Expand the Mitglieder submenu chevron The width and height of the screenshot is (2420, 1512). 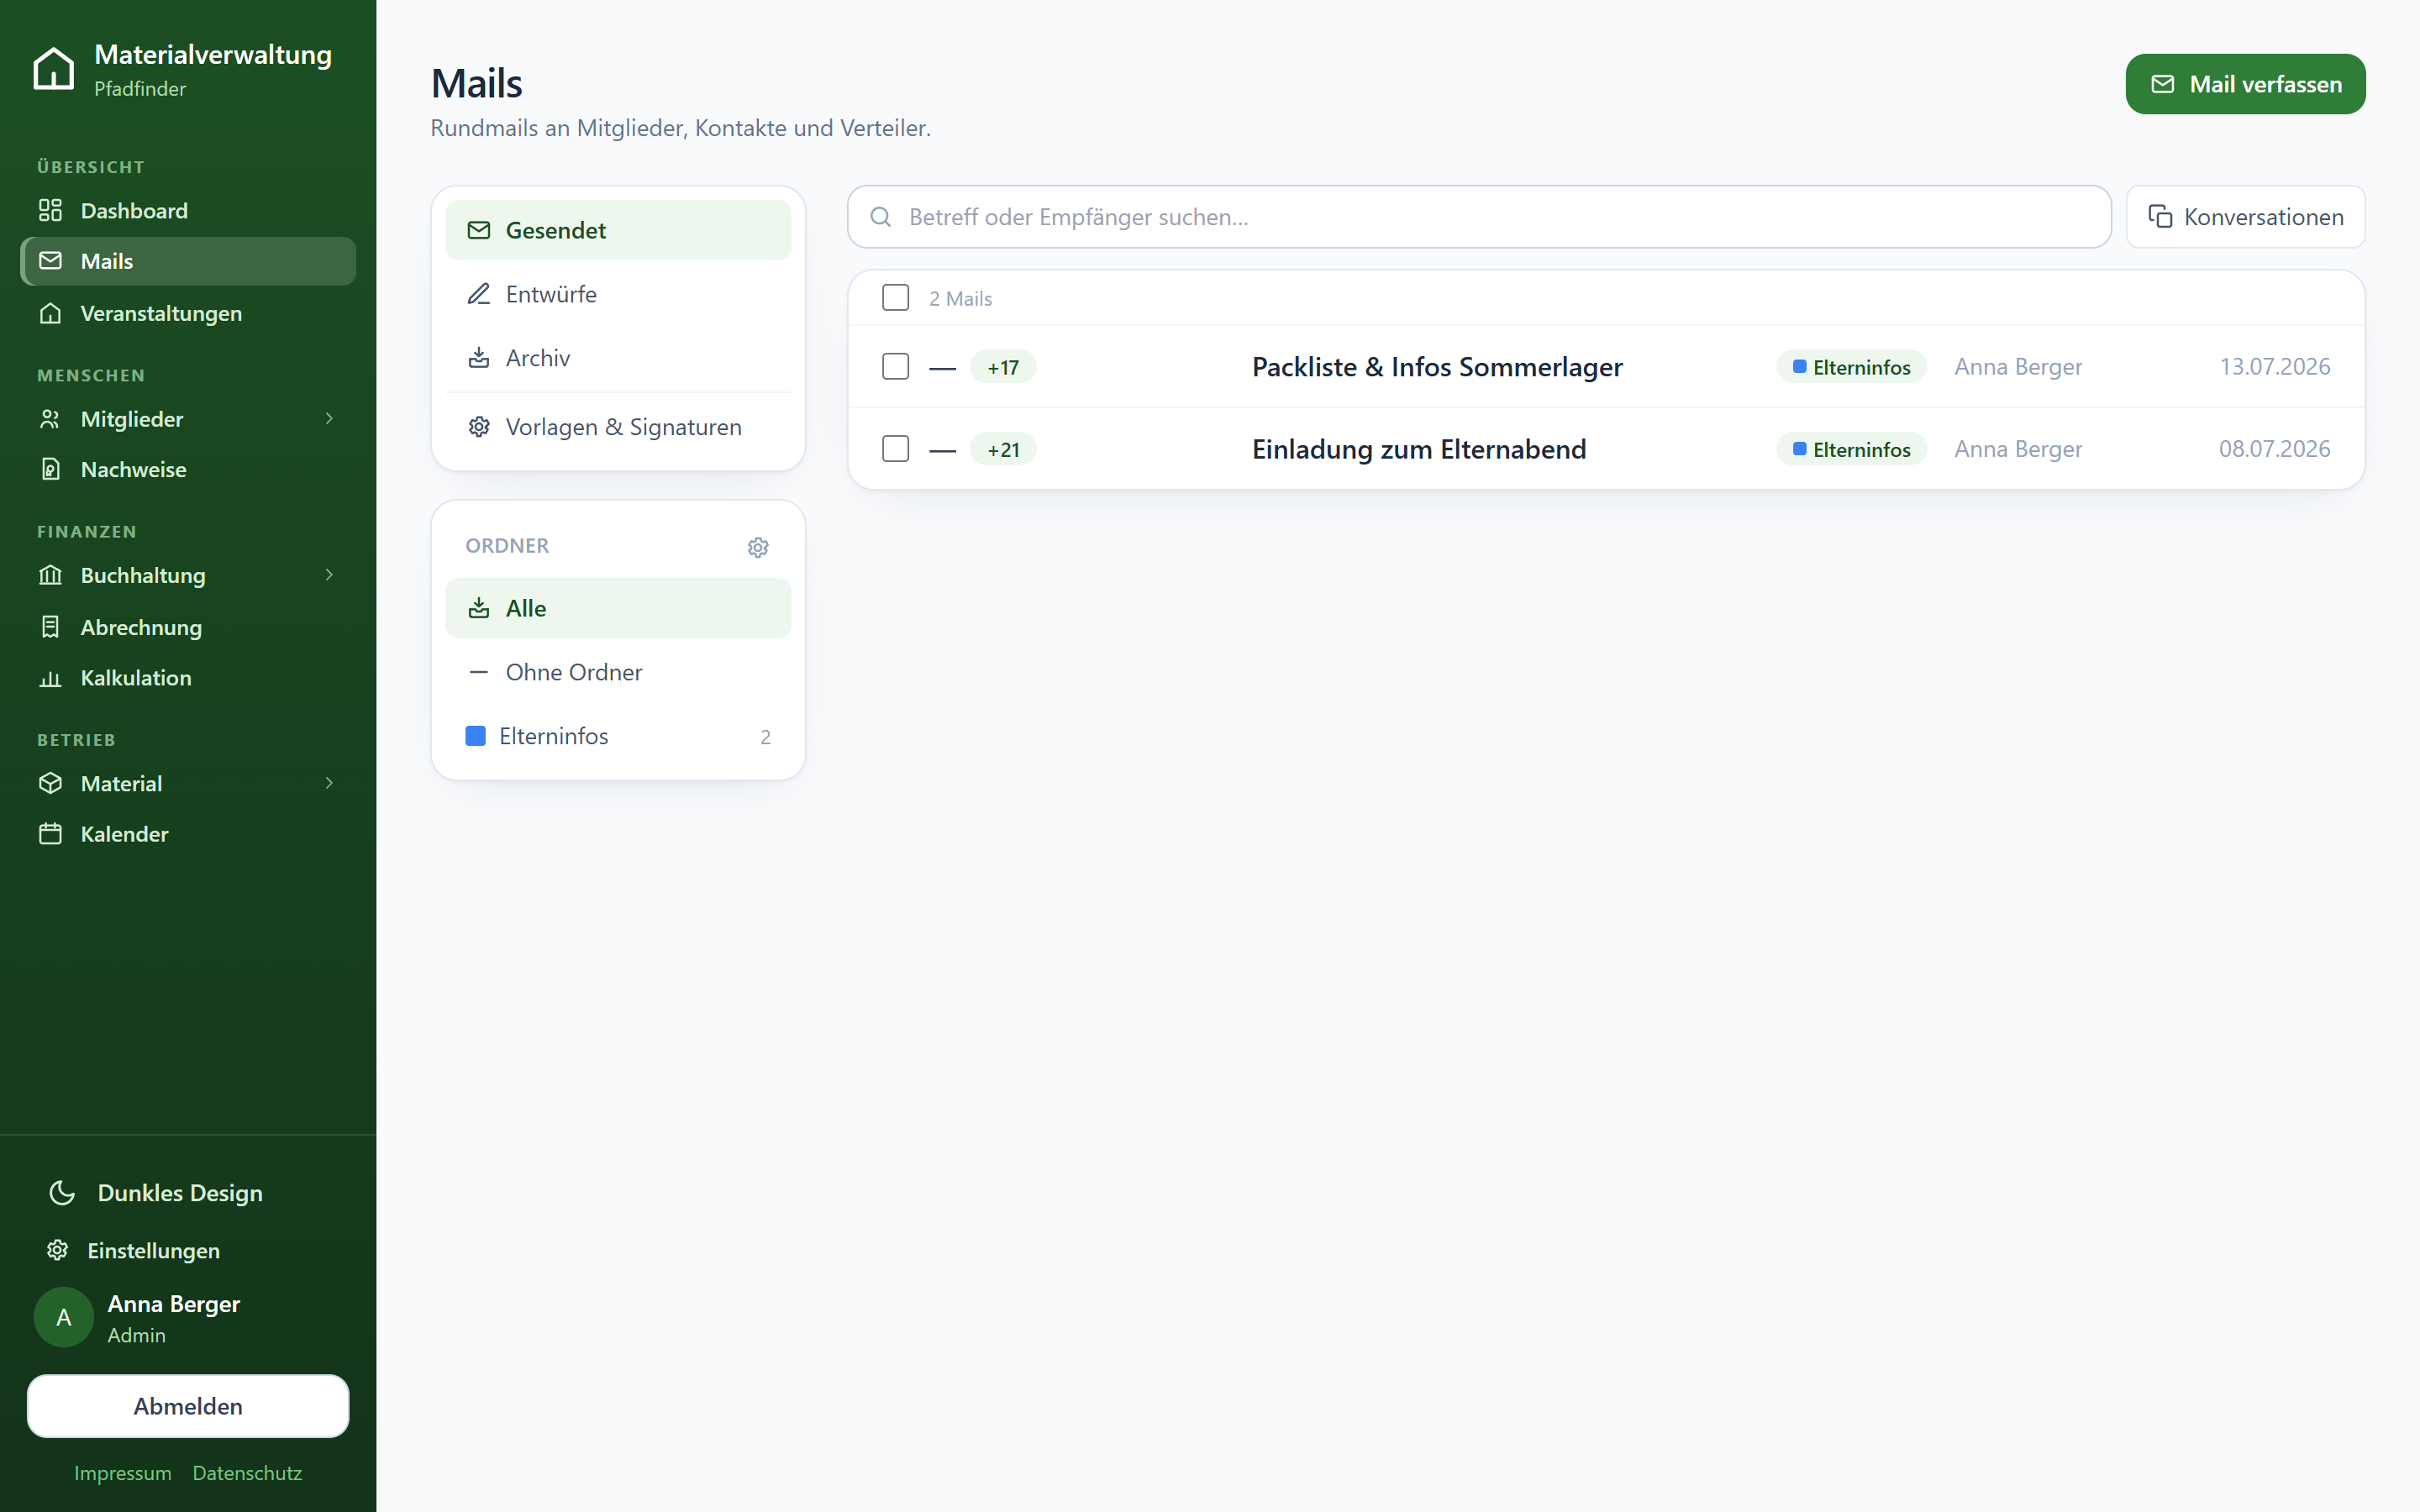point(329,418)
